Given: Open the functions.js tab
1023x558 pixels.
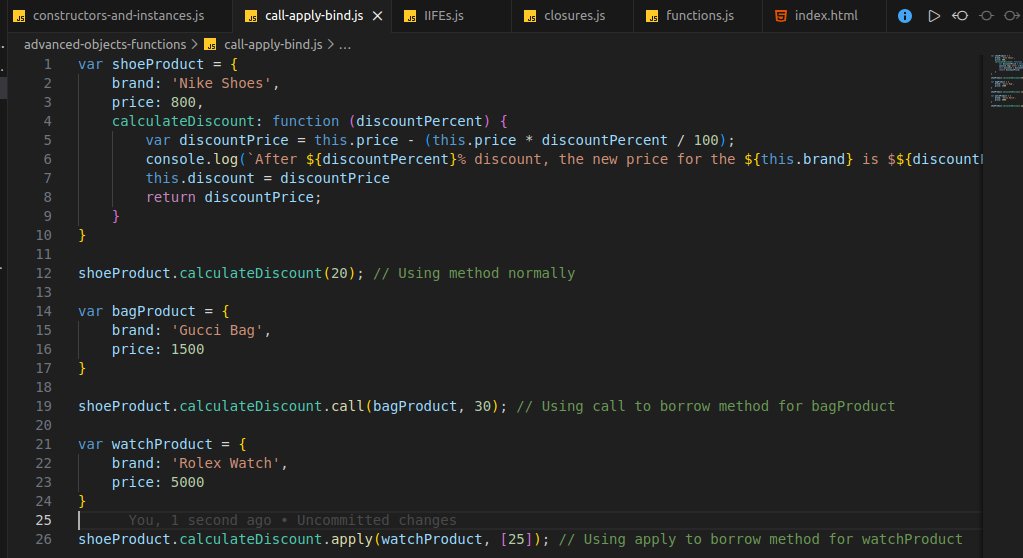Looking at the screenshot, I should tap(699, 16).
